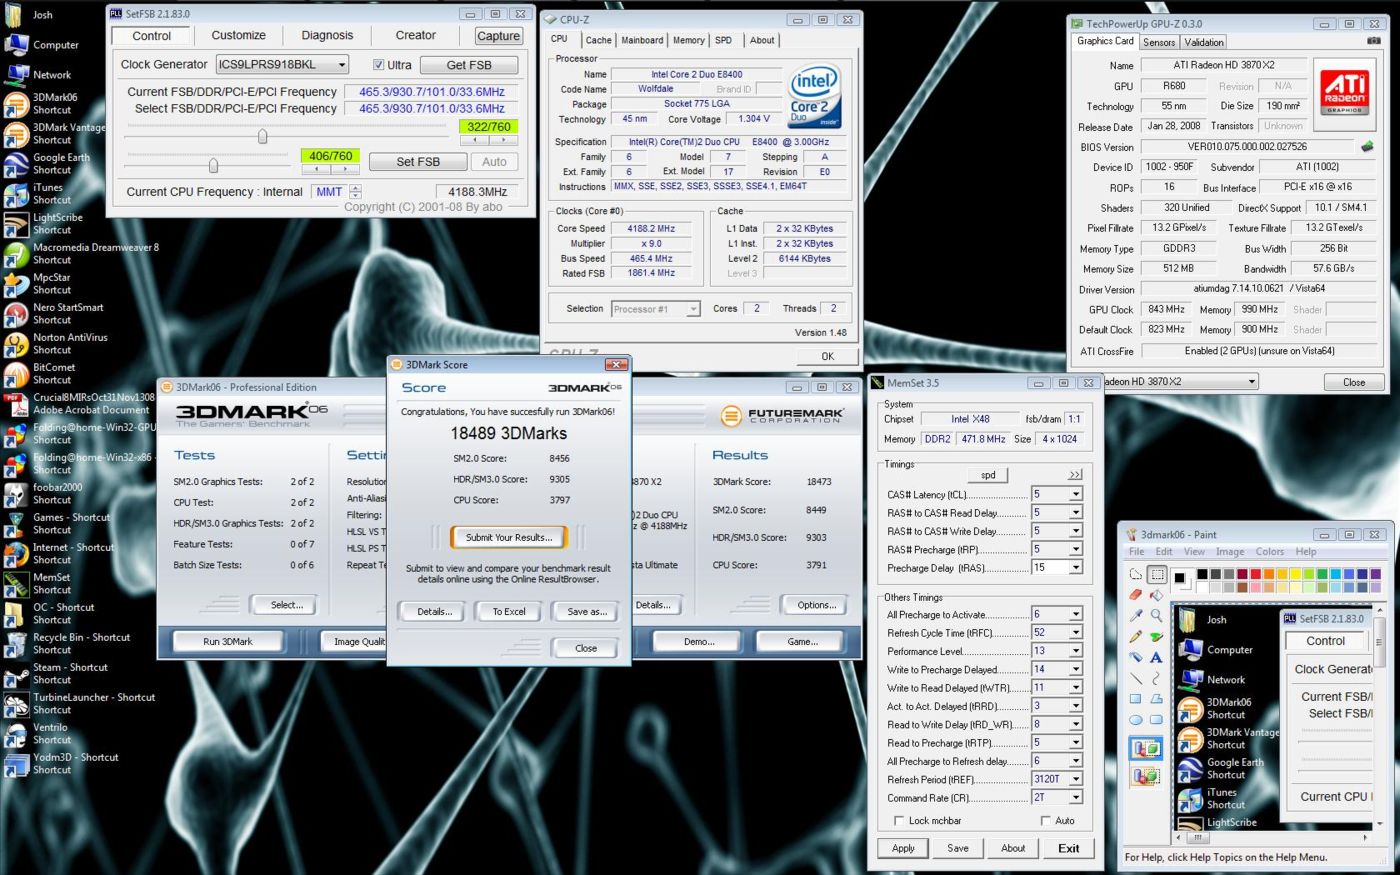Click the Processor #1 selection box in CPU-Z

655,309
